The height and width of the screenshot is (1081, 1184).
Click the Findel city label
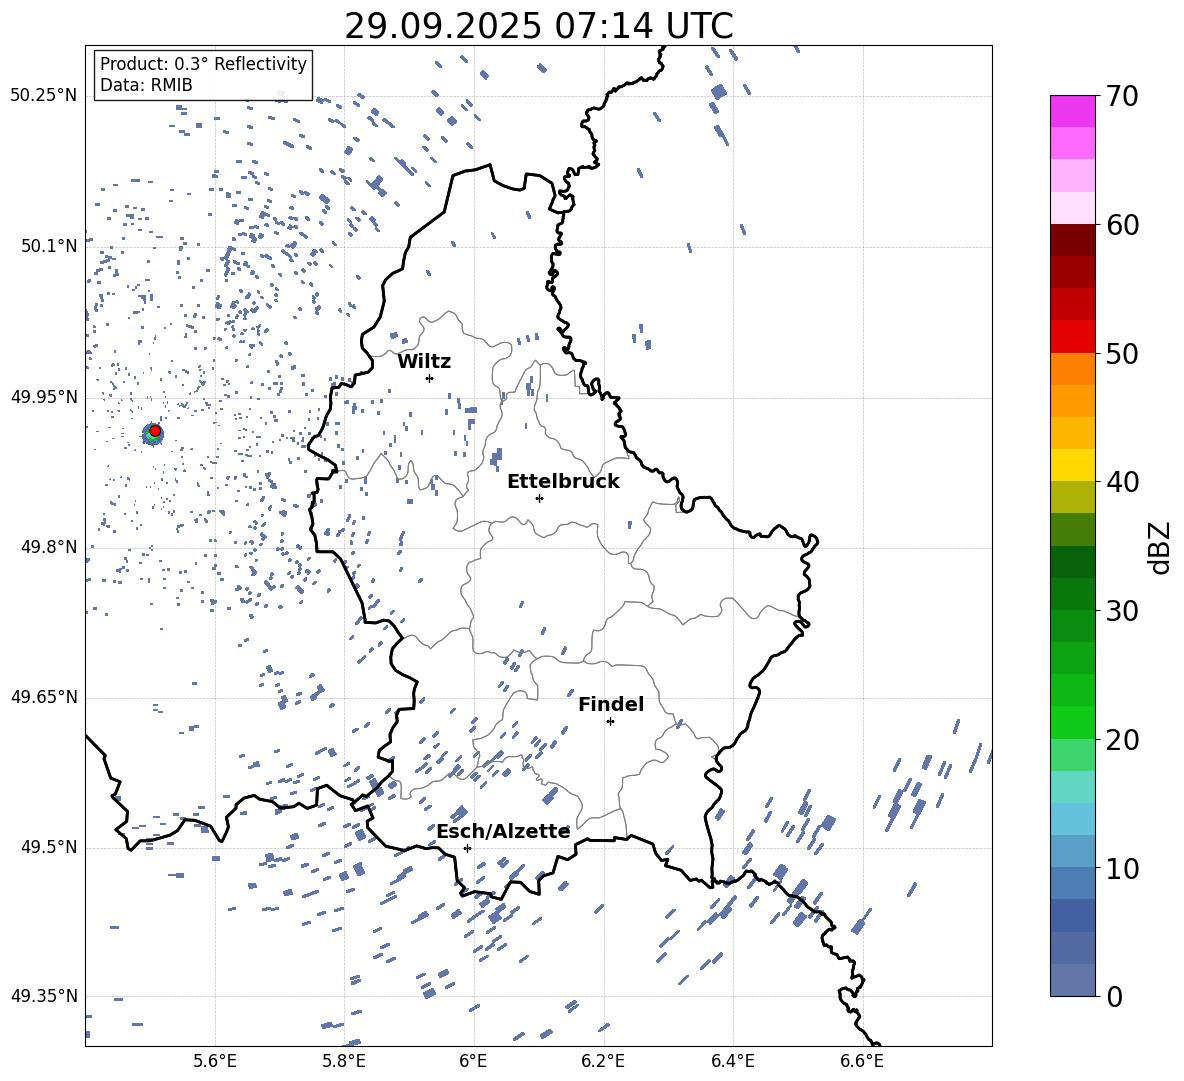(611, 704)
